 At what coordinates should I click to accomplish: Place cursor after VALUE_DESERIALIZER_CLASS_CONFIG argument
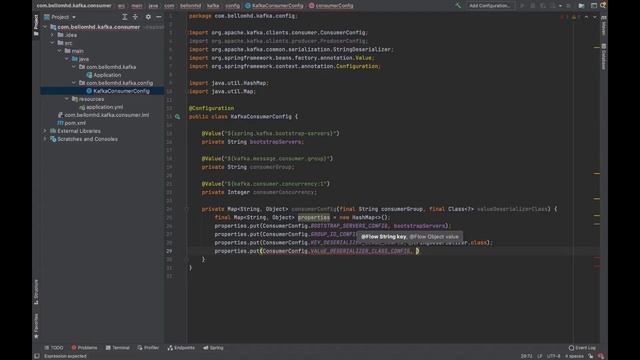417,251
